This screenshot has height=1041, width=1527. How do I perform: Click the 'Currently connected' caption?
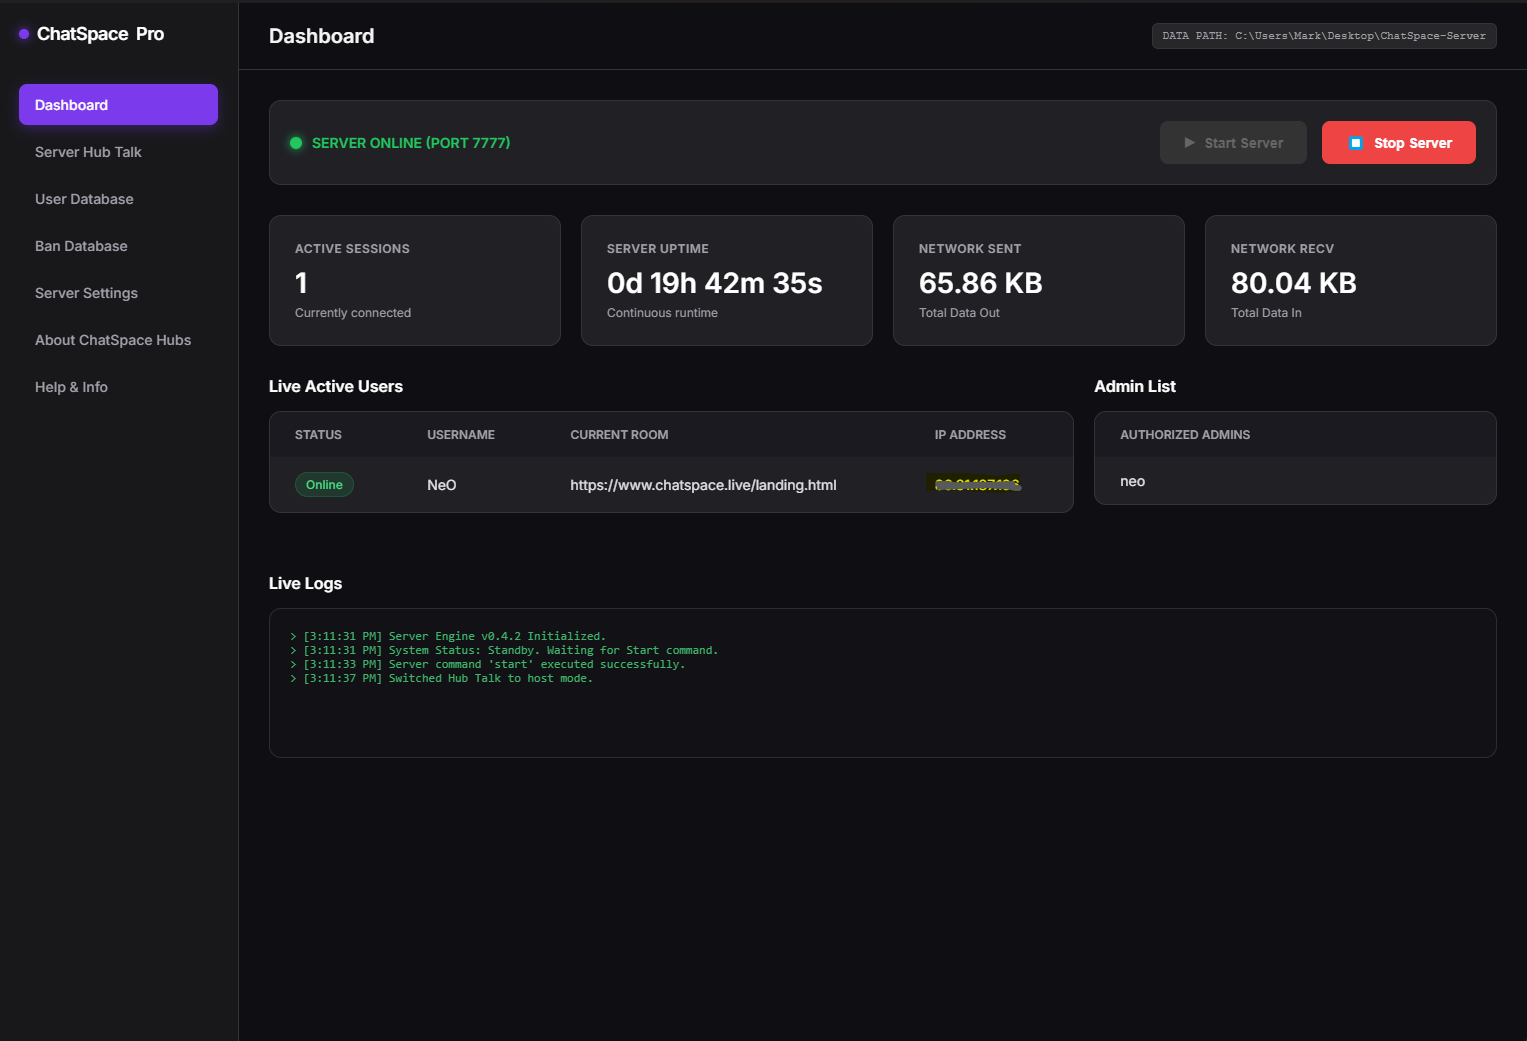[x=353, y=313]
